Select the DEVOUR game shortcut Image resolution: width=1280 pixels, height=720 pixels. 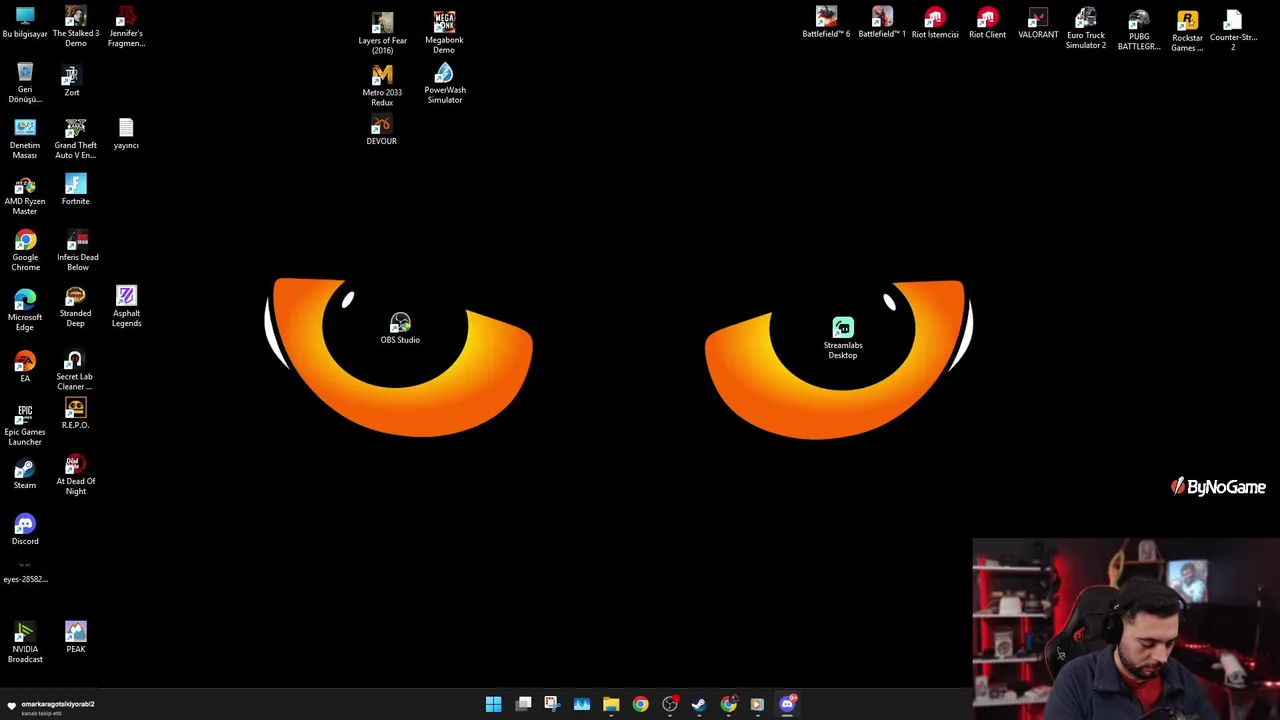click(381, 131)
